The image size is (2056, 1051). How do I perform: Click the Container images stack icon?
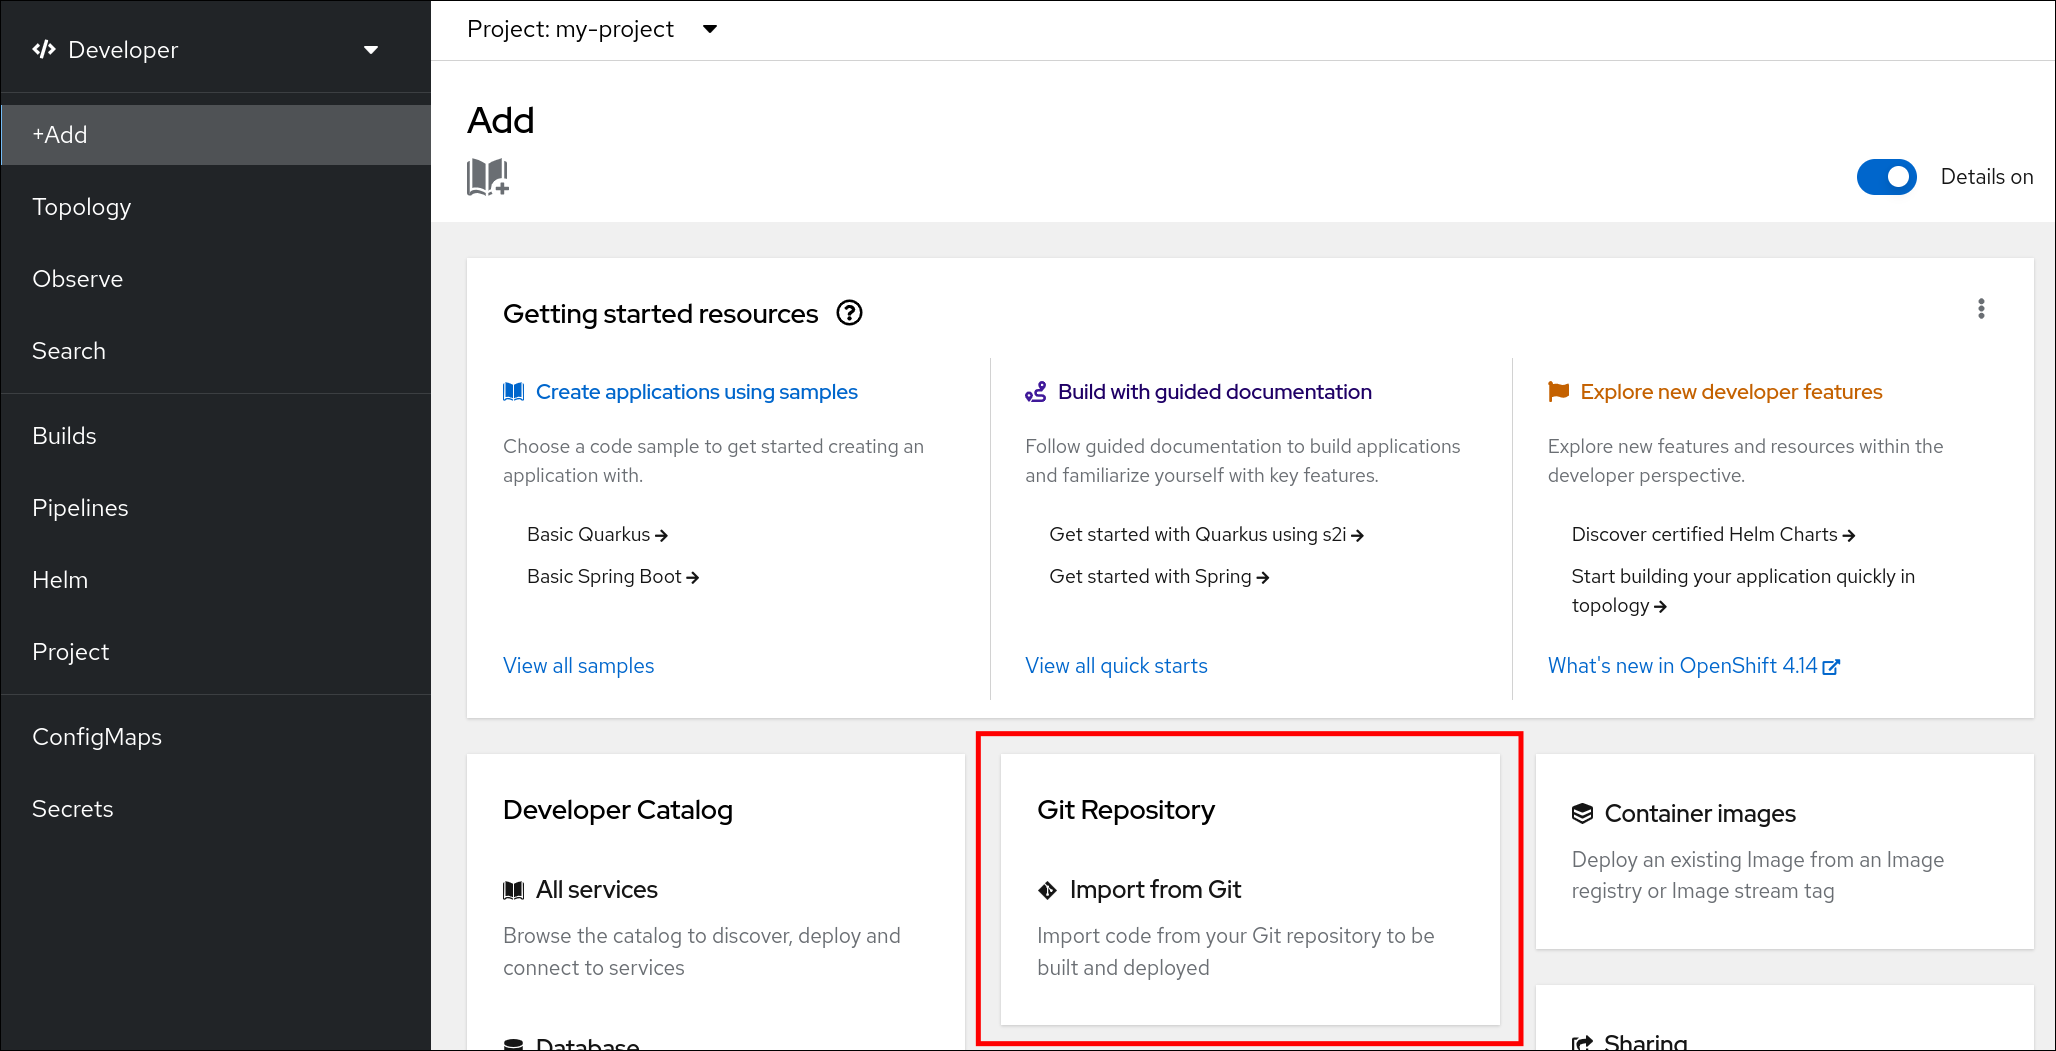pos(1583,813)
